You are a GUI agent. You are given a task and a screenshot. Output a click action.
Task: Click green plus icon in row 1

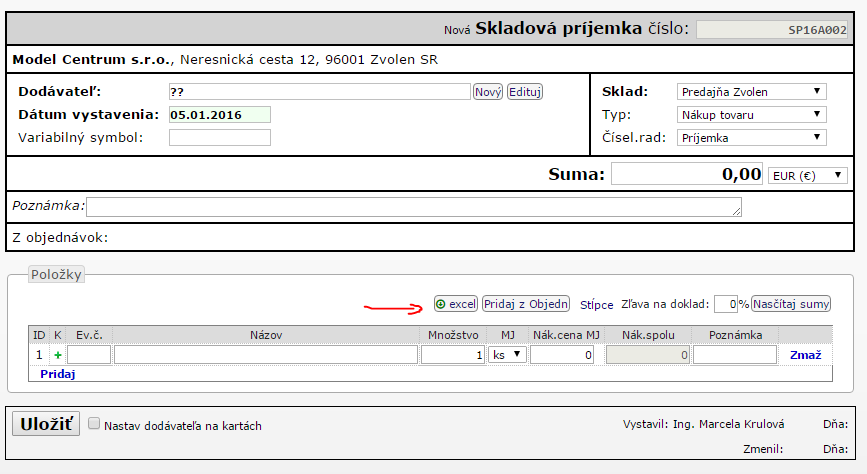pos(57,355)
